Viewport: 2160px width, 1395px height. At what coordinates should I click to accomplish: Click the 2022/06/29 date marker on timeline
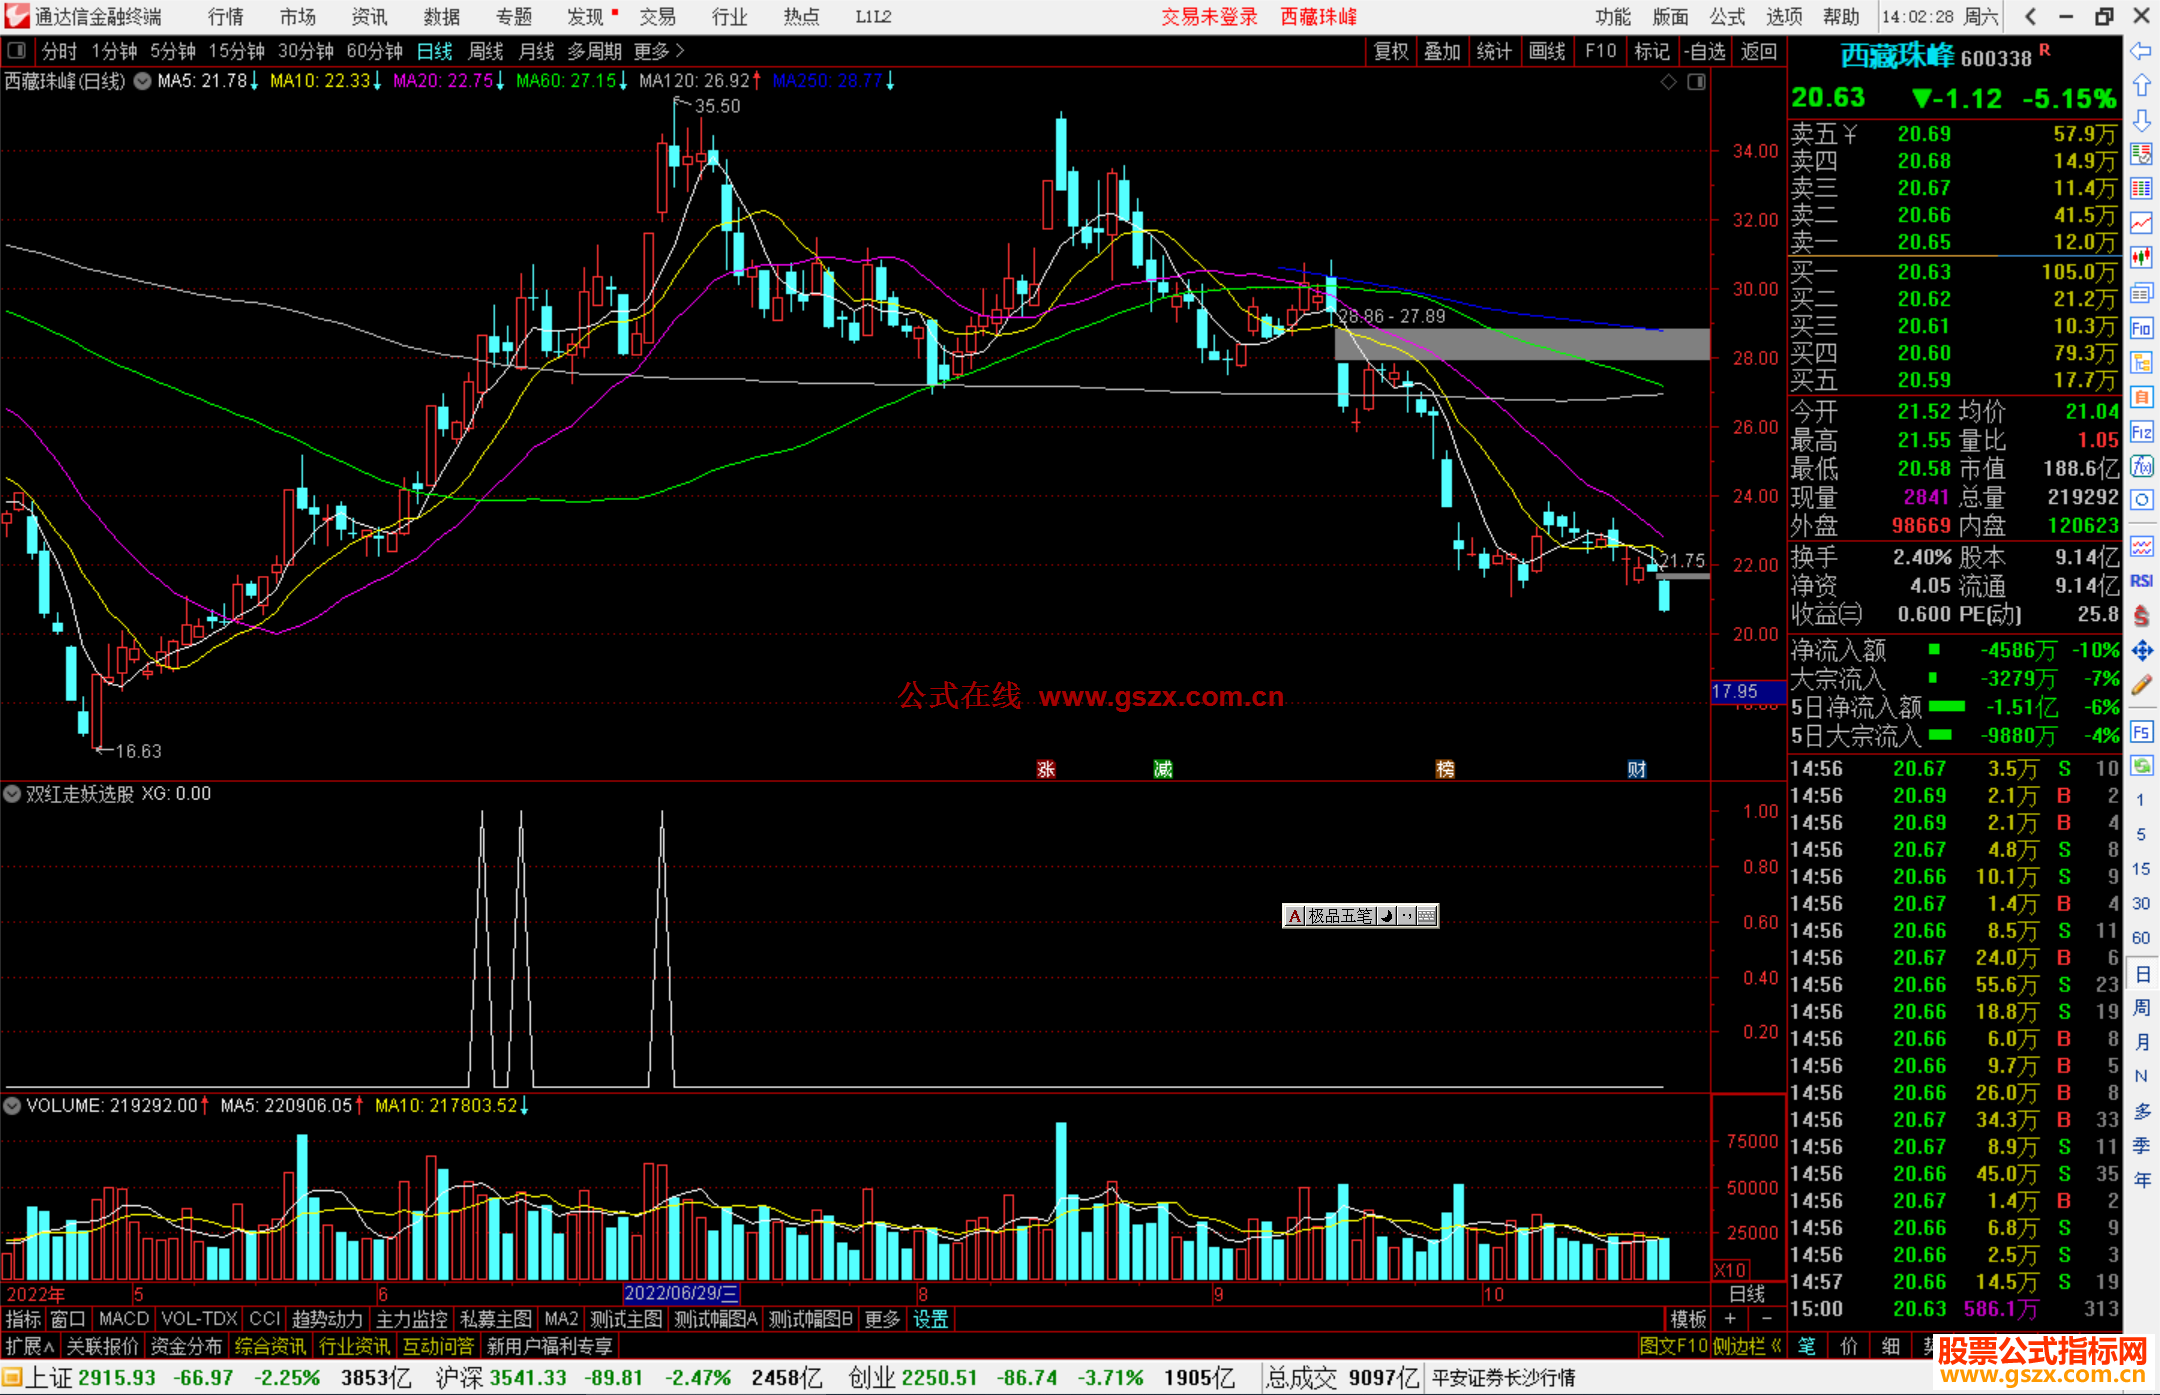pyautogui.click(x=681, y=1294)
